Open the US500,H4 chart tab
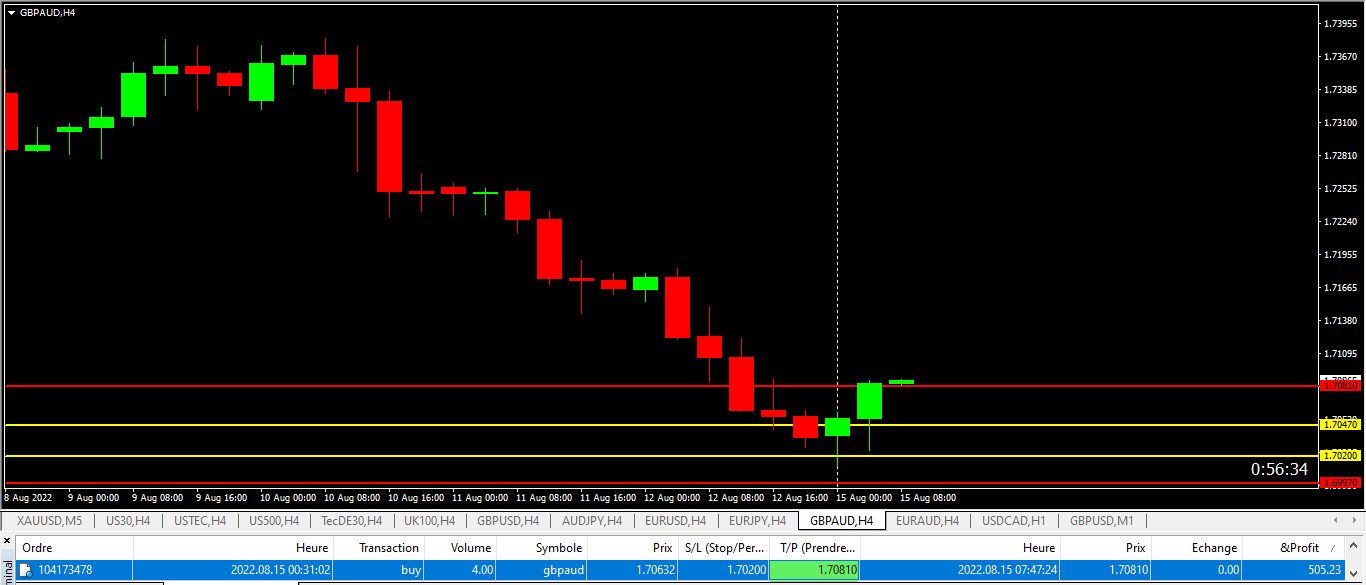Viewport: 1366px width, 585px height. (x=273, y=521)
